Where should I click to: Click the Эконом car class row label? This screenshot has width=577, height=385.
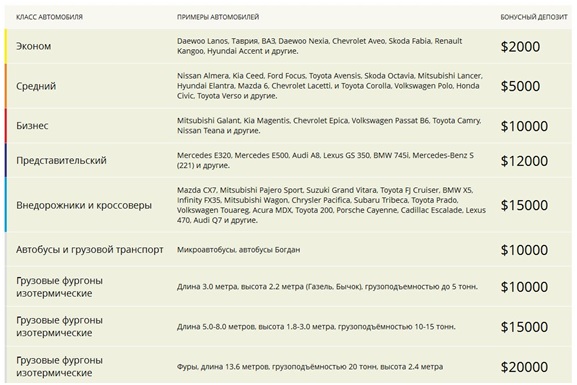(x=33, y=46)
